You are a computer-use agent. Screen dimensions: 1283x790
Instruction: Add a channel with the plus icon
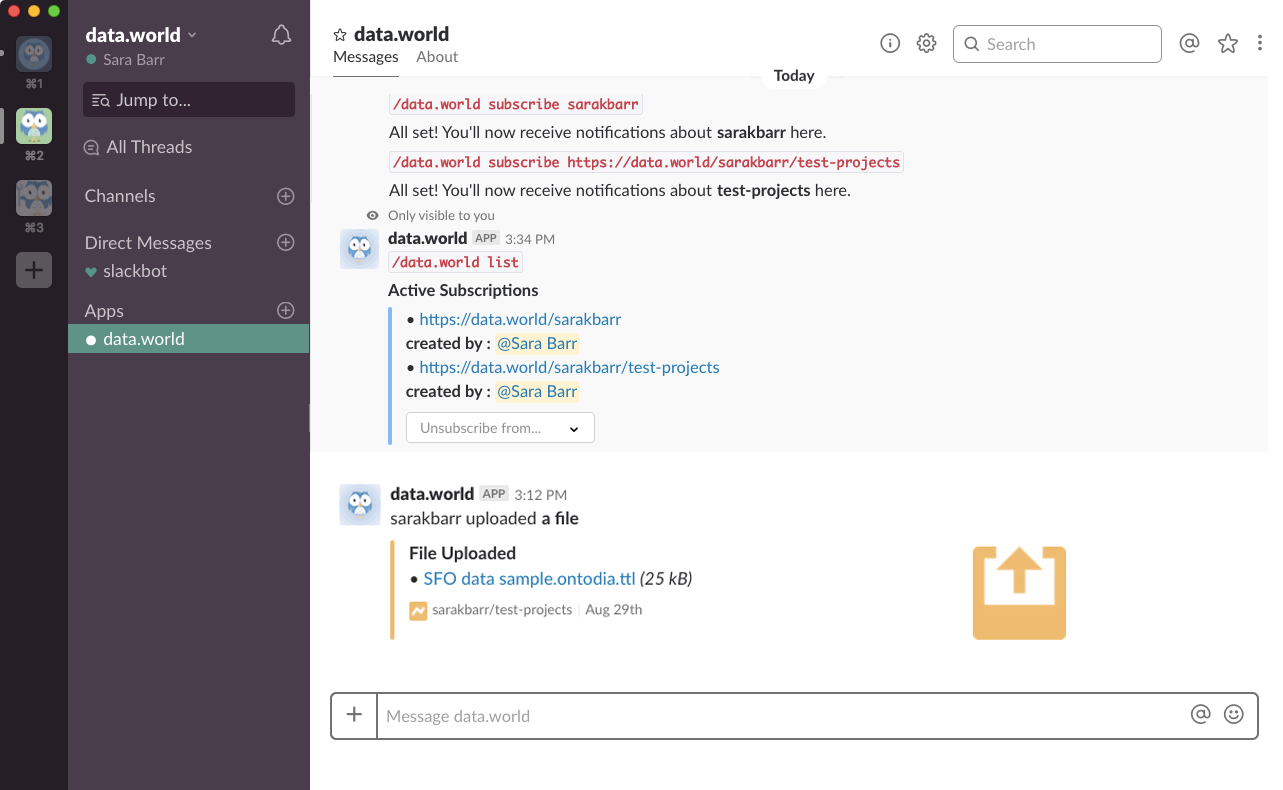click(x=286, y=196)
